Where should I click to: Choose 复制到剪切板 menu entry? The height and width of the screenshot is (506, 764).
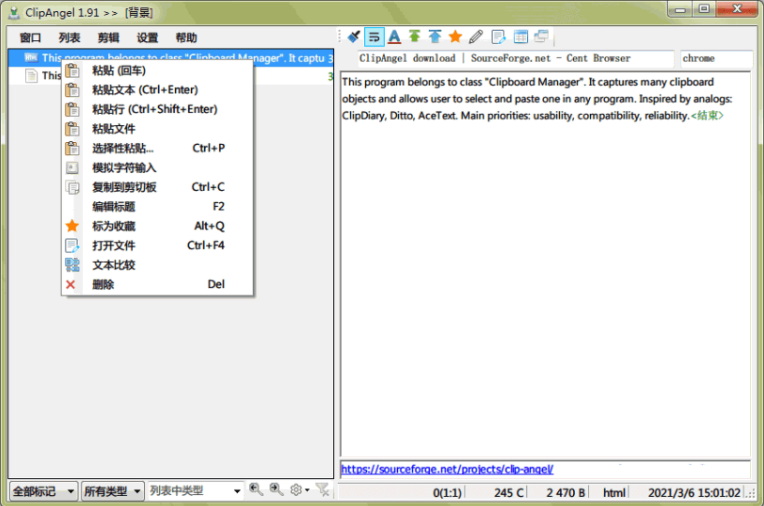[157, 187]
